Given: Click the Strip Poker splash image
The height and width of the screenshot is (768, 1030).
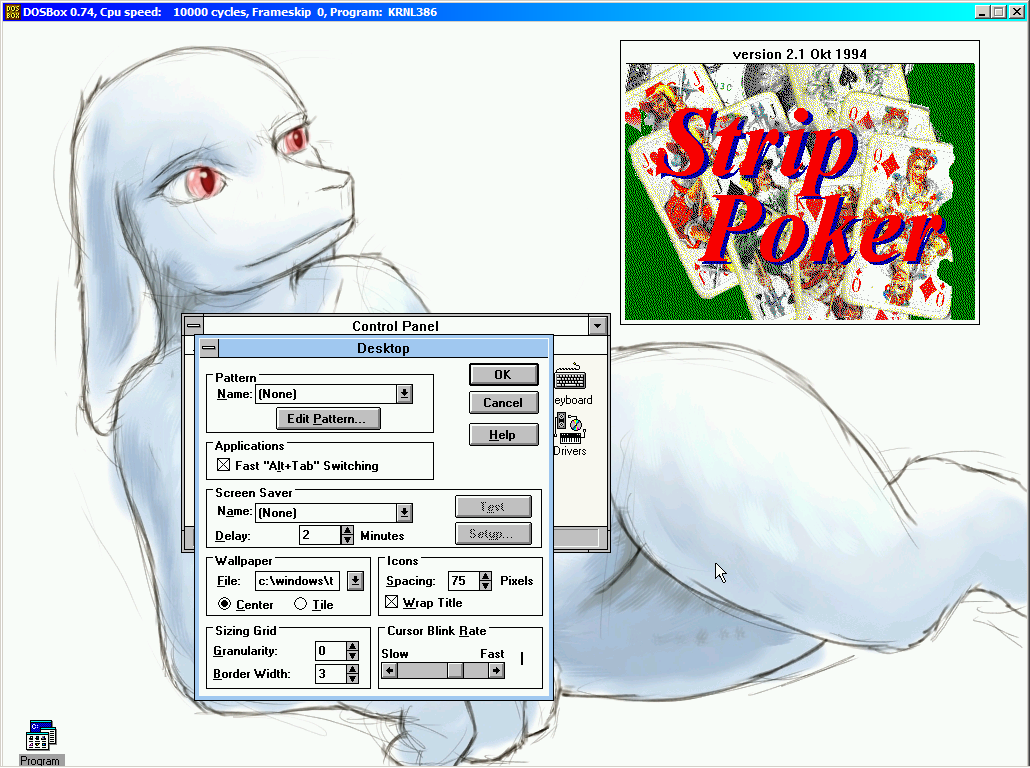Looking at the screenshot, I should 799,191.
